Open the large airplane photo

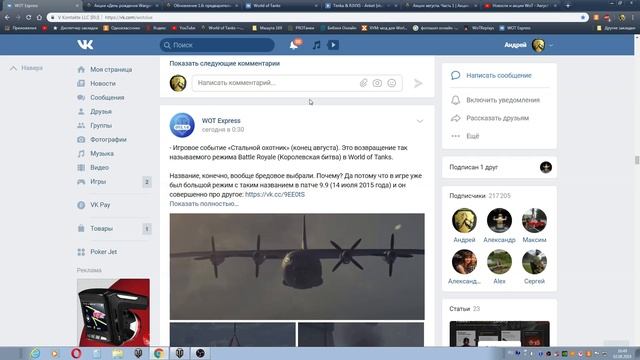pos(297,267)
